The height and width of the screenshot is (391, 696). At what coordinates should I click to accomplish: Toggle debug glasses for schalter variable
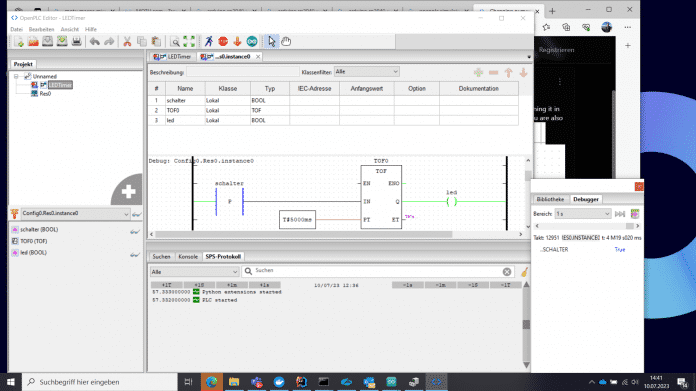click(x=134, y=231)
